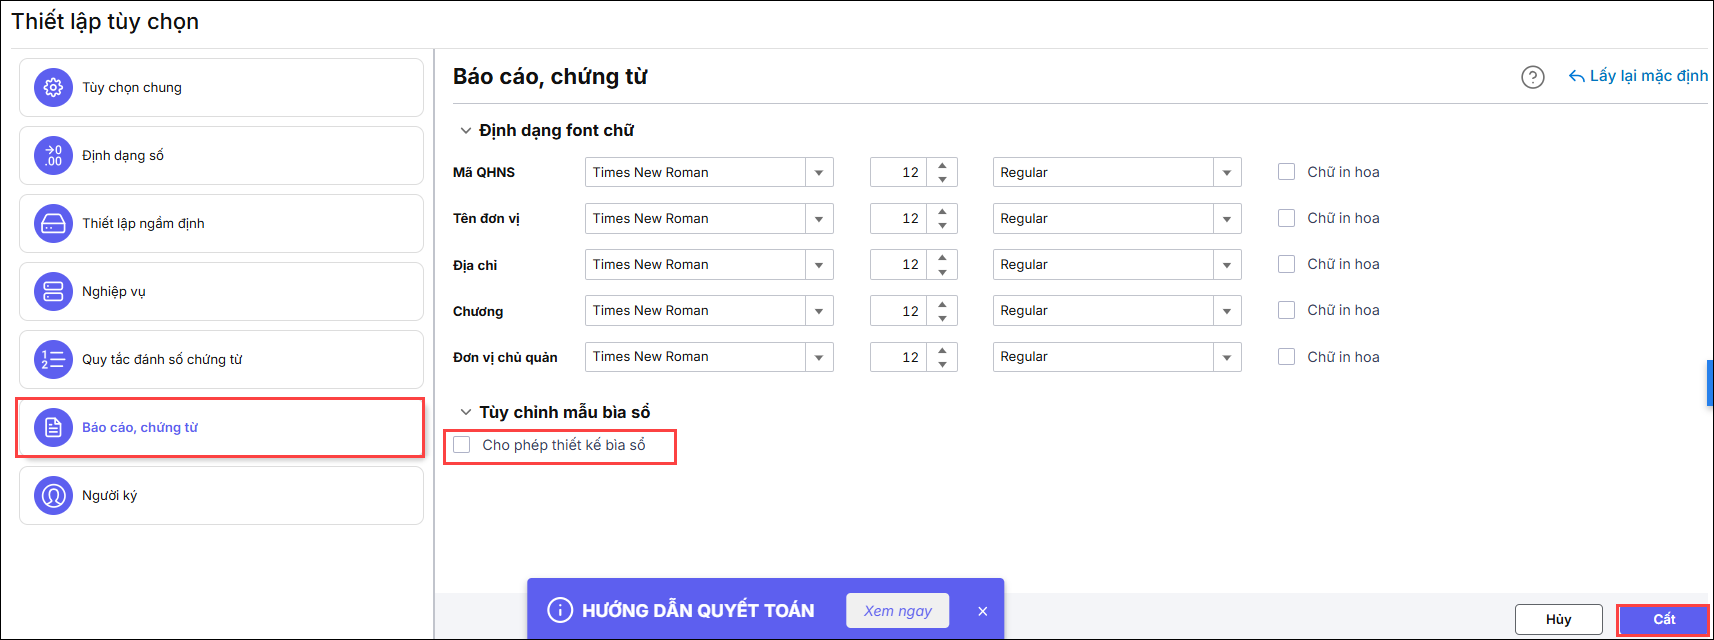This screenshot has height=640, width=1714.
Task: Open help via the question mark icon
Action: (x=1532, y=77)
